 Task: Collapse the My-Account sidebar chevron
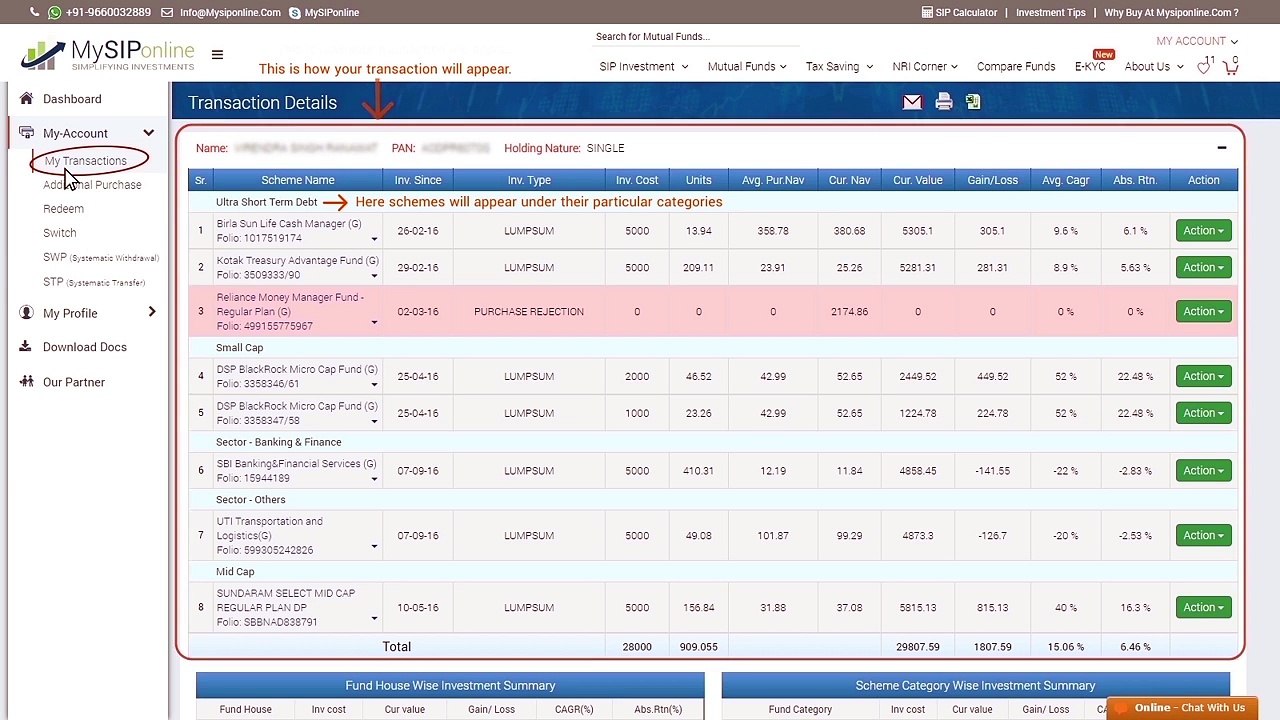coord(148,133)
